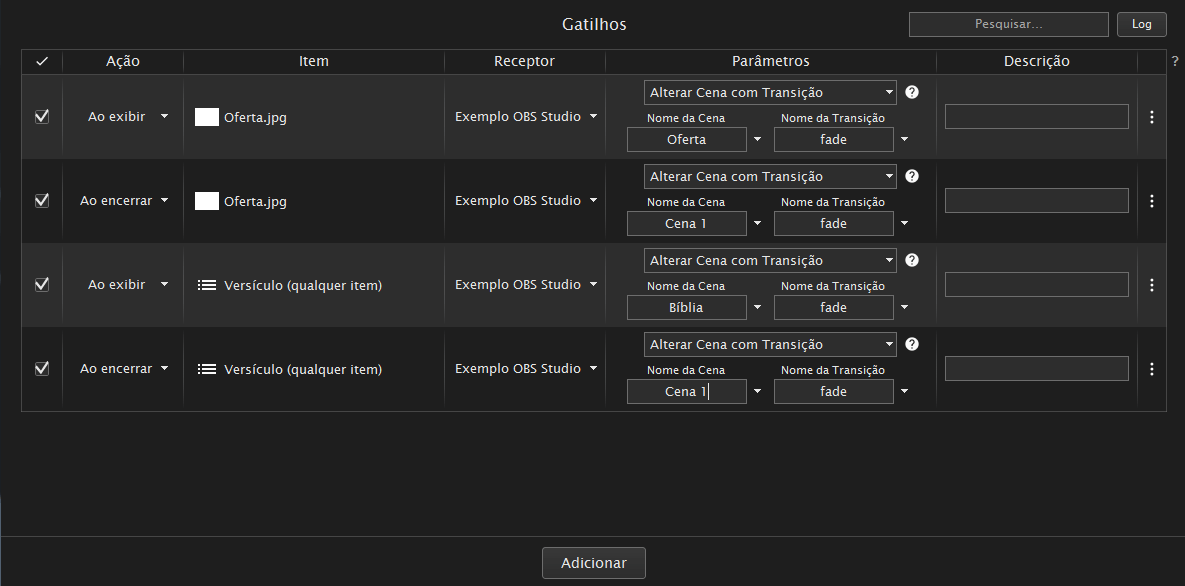Expand Exemplo OBS Studio receptor in second row
This screenshot has width=1185, height=586.
(x=526, y=201)
